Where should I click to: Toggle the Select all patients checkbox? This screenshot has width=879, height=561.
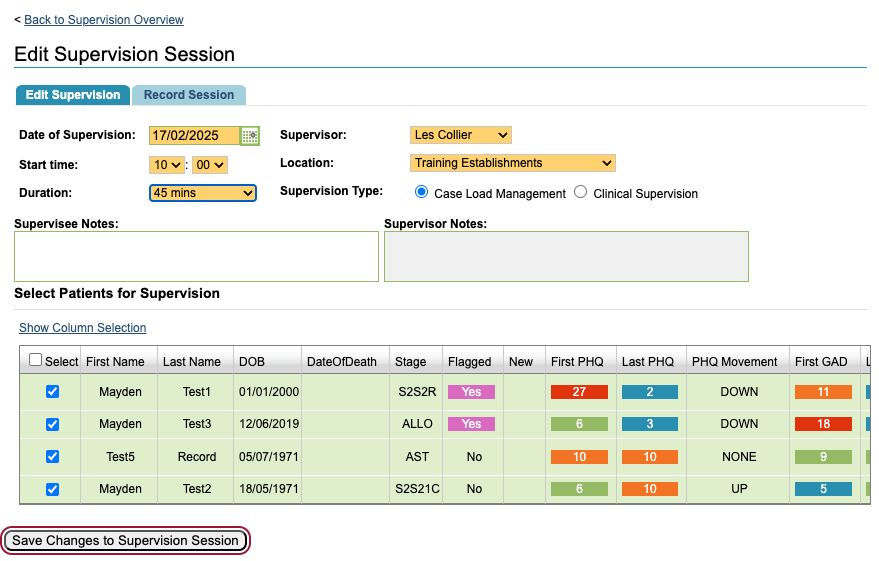[x=36, y=360]
